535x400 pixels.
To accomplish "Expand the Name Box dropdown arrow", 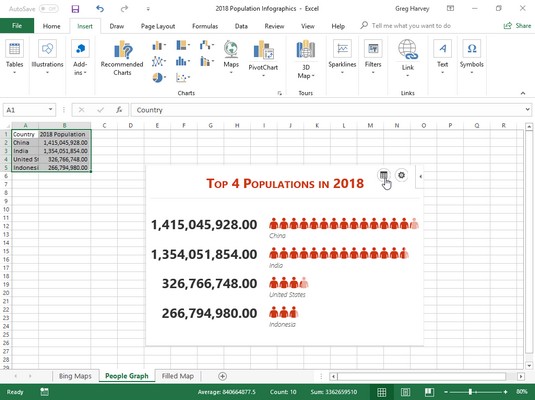I will click(50, 110).
